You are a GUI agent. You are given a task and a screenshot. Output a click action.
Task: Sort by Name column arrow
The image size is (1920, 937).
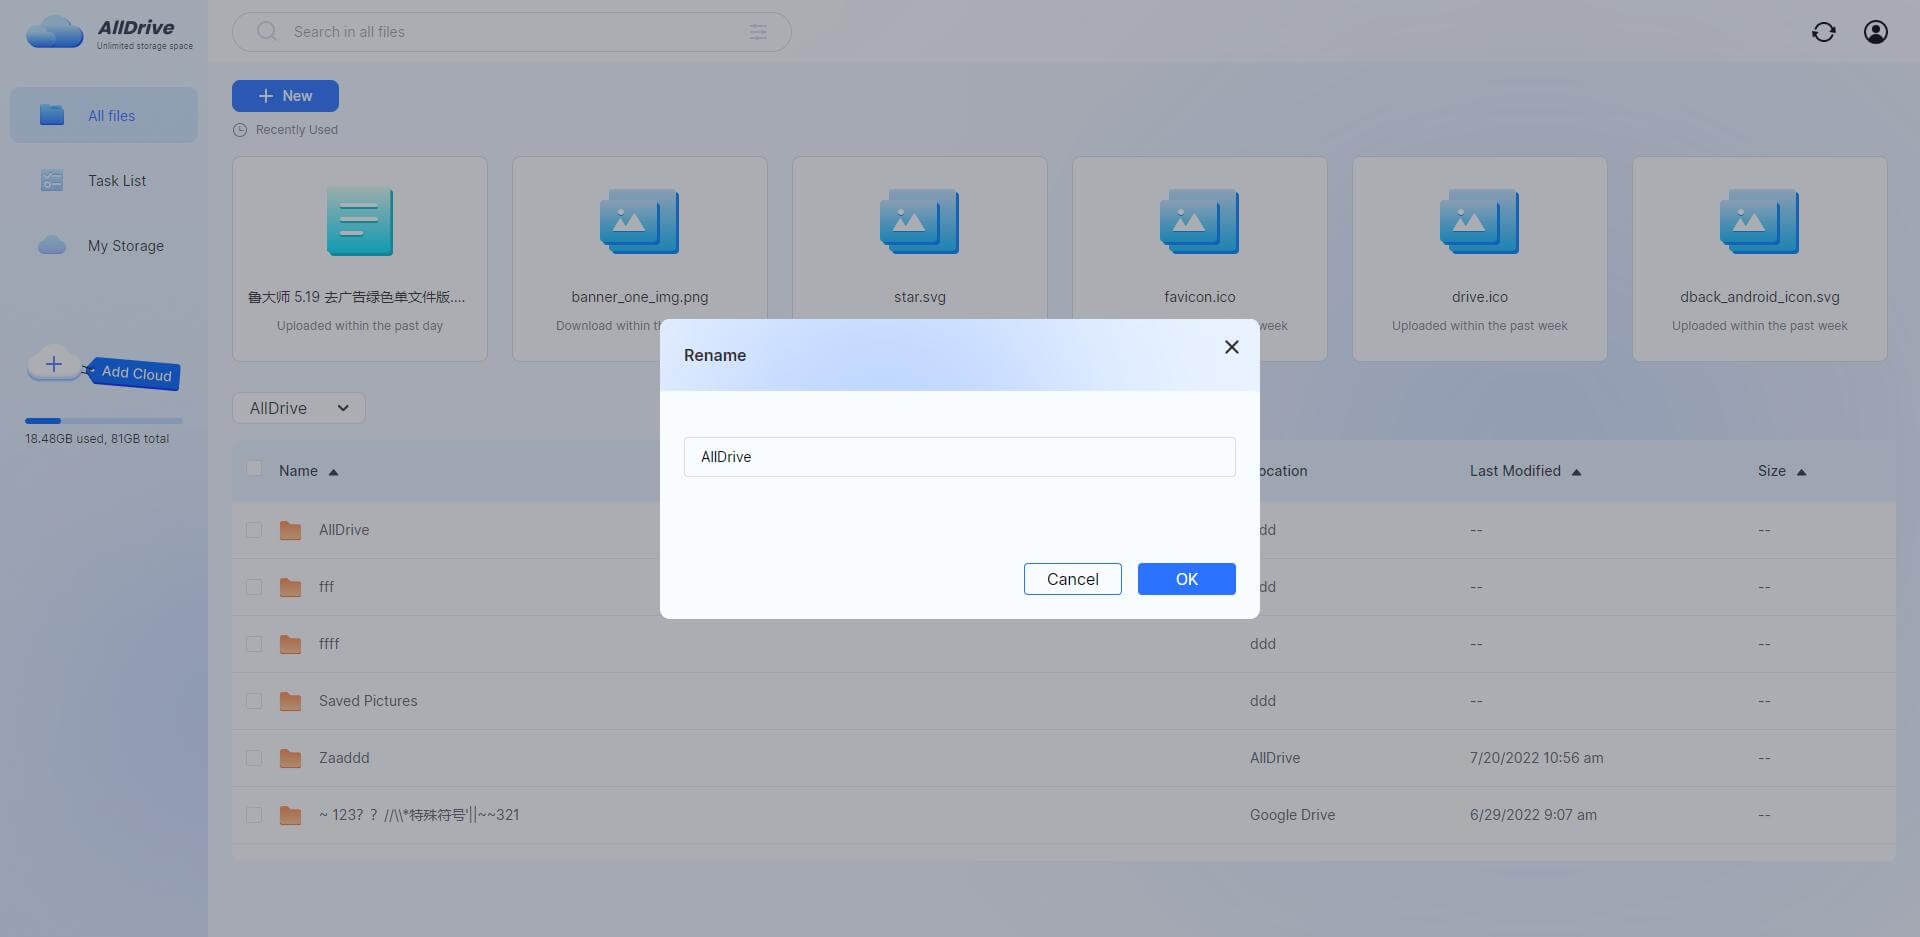pos(334,472)
